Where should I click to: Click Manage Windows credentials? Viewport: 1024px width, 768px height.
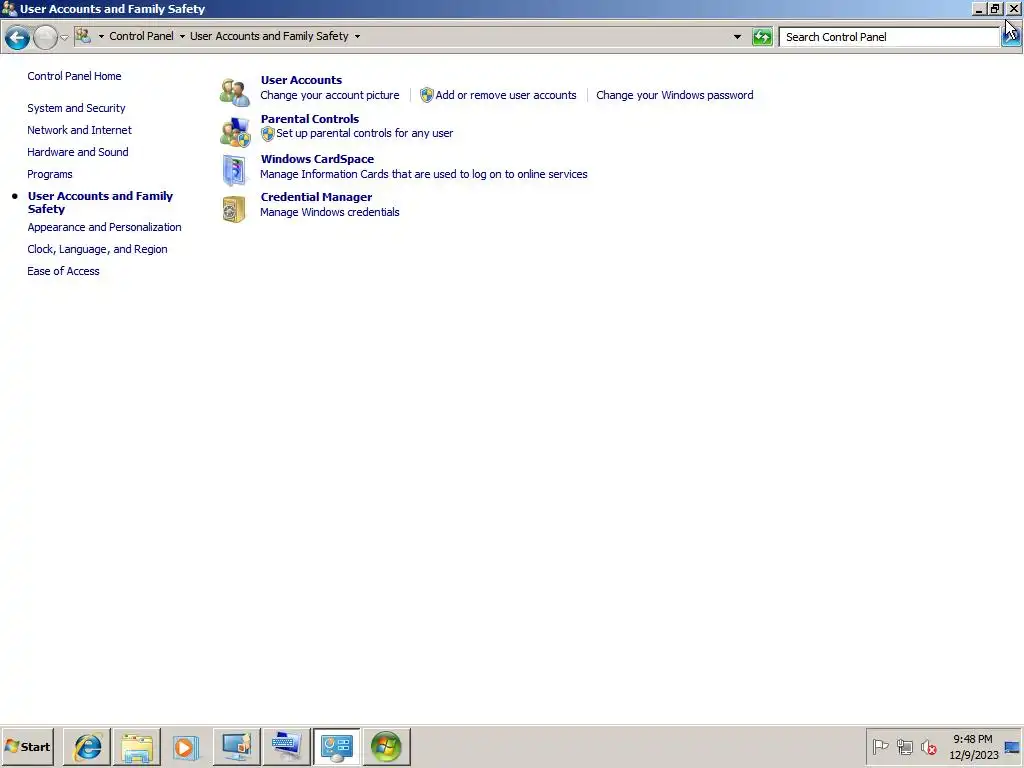click(x=330, y=212)
